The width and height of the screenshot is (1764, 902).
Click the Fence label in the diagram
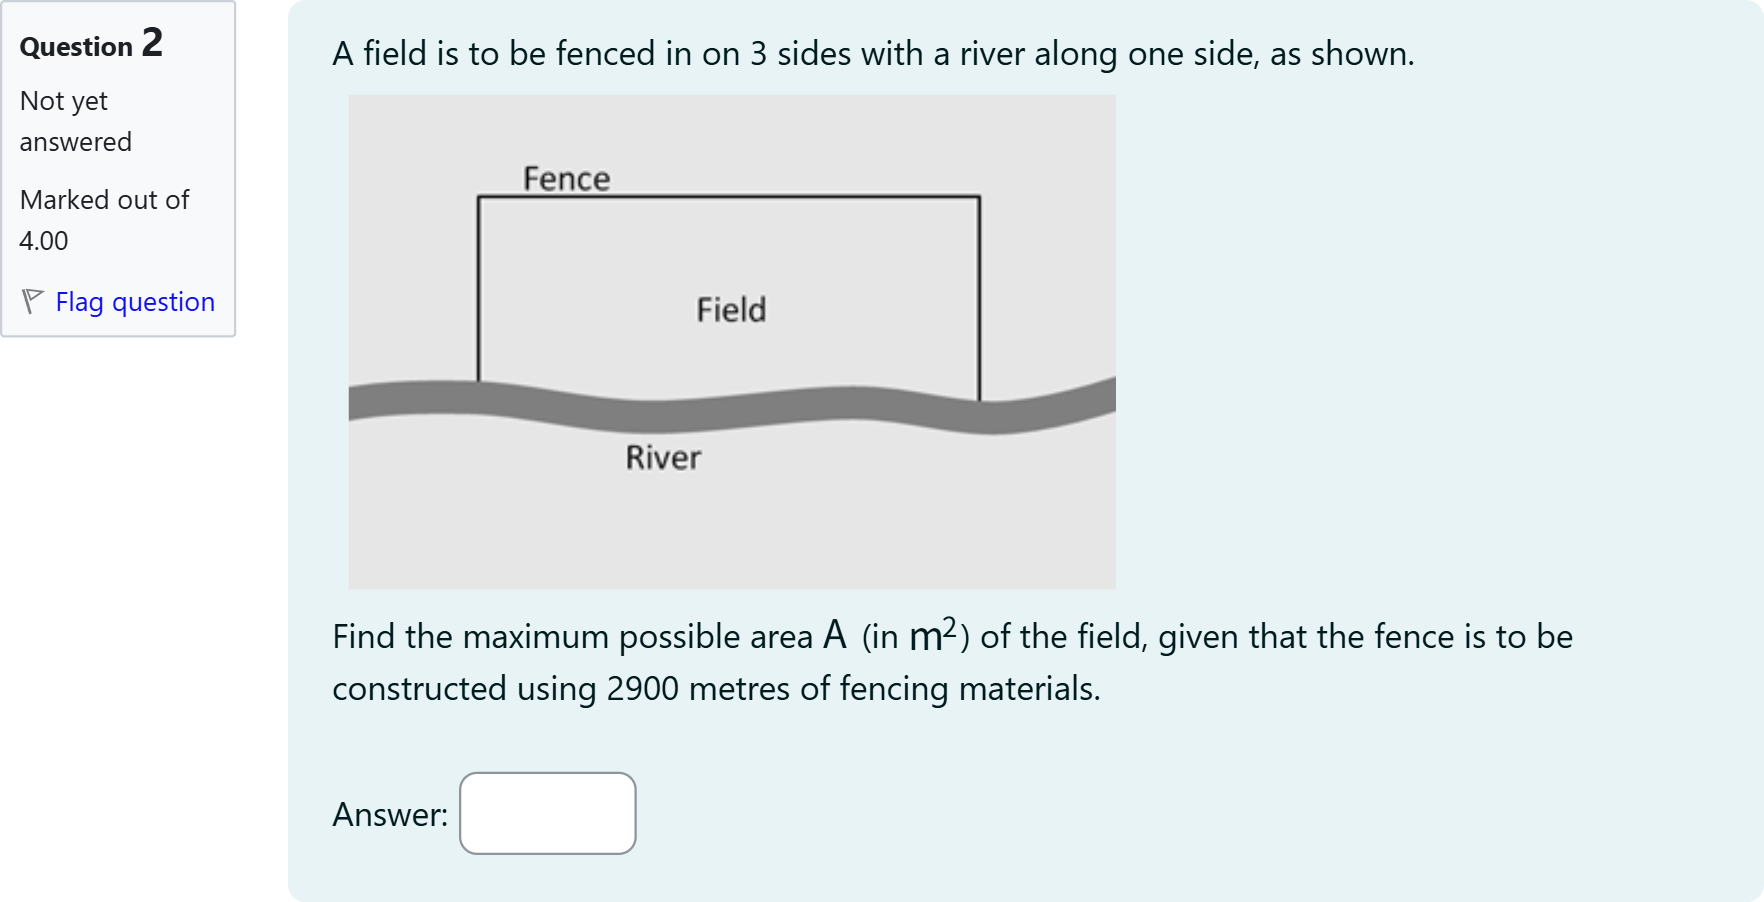[x=566, y=178]
